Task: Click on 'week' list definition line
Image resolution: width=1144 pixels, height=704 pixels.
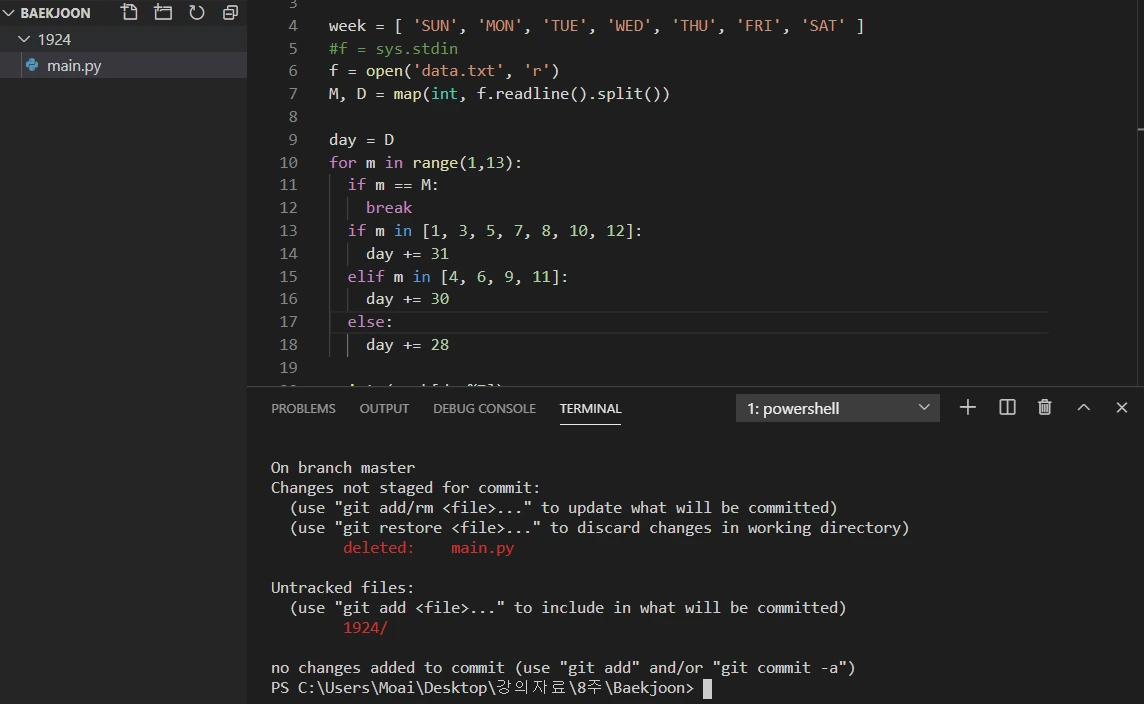Action: click(596, 26)
